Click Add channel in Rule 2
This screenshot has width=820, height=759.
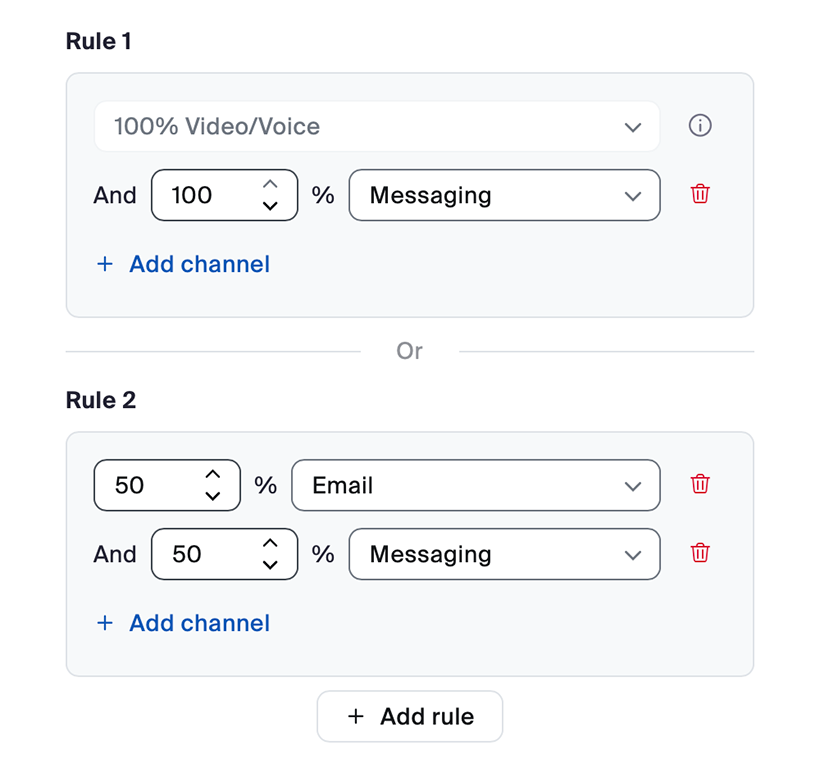184,623
